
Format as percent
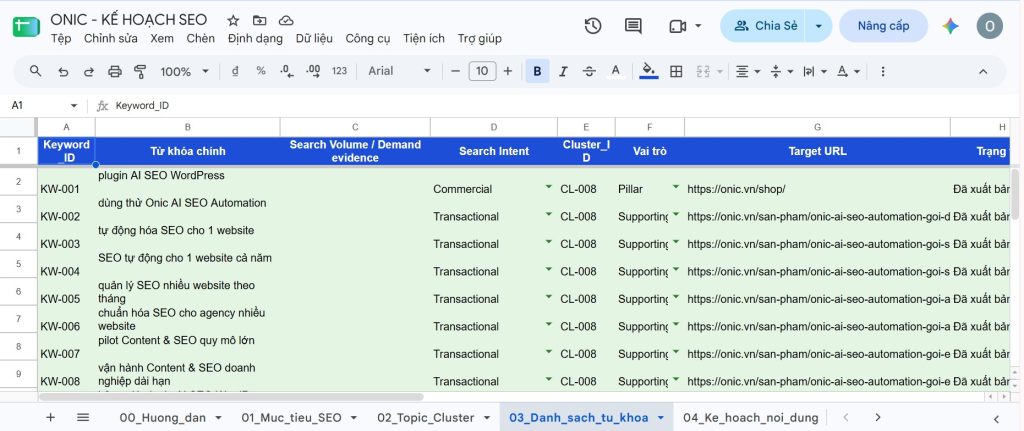261,71
